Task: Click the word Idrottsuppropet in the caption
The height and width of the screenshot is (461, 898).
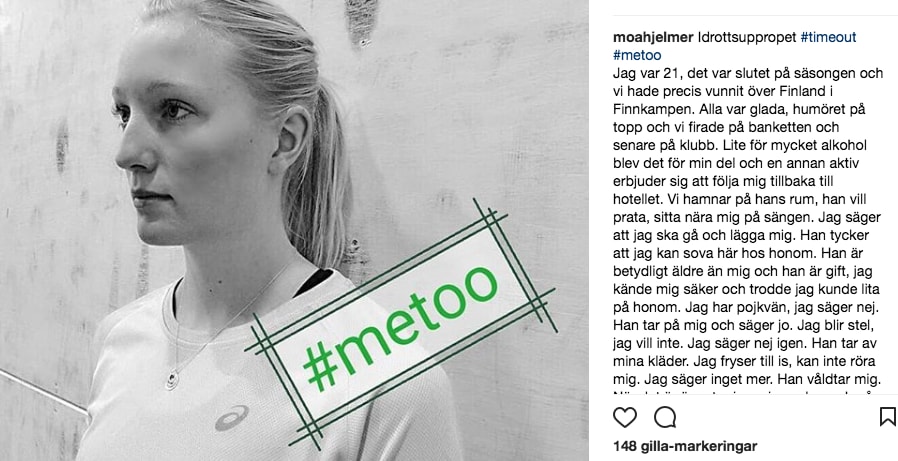Action: (x=747, y=37)
